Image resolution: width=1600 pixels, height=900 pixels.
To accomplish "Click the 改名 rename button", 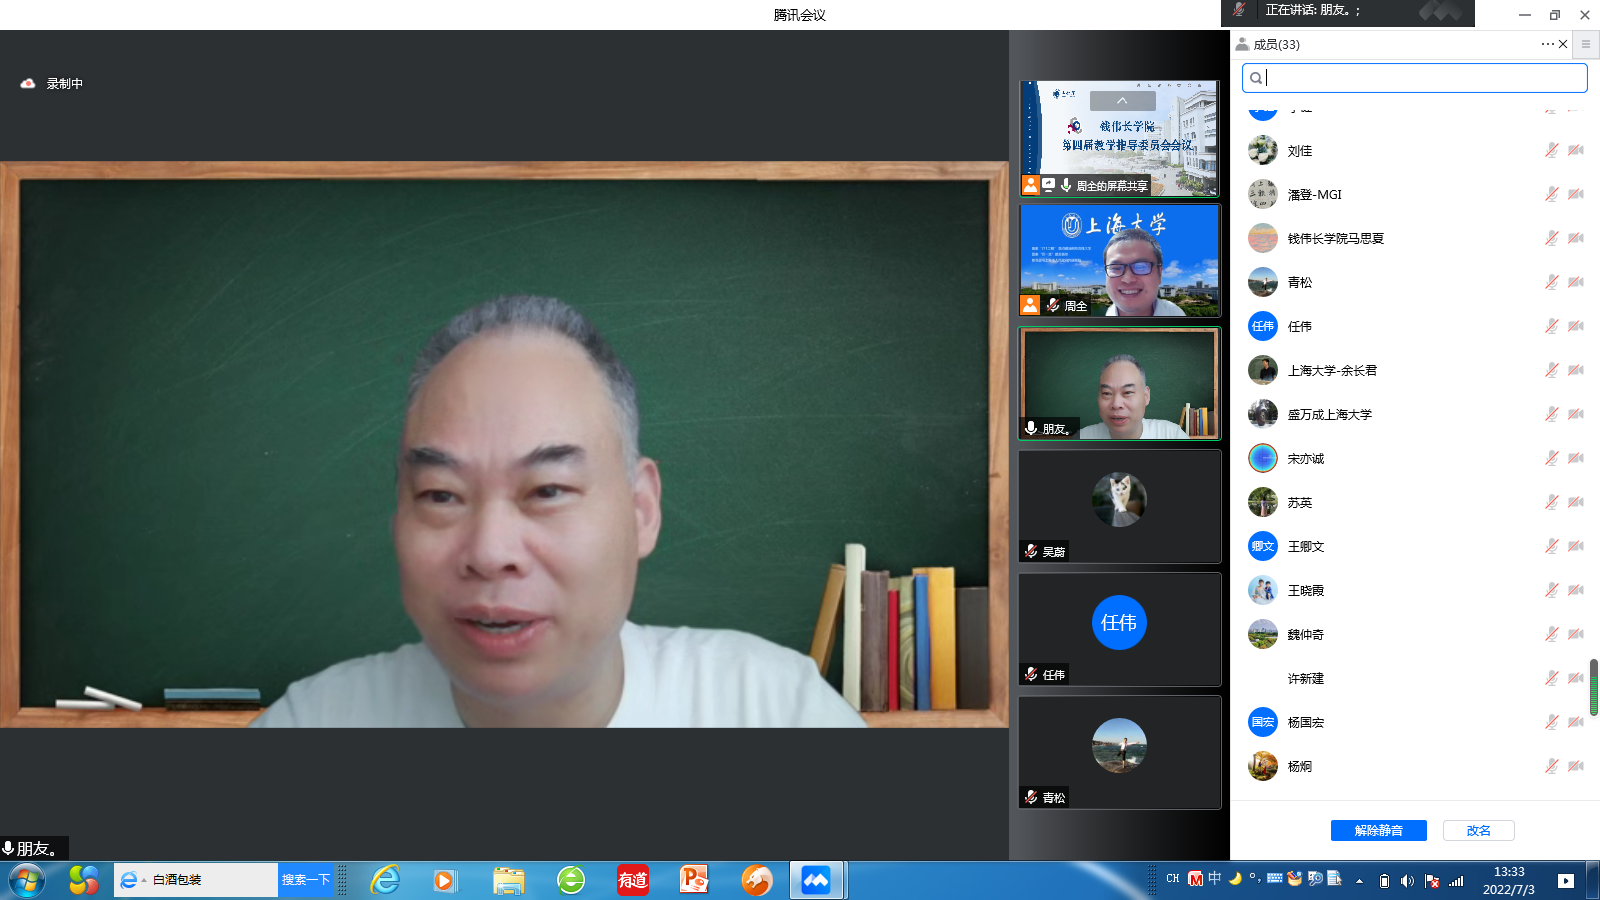I will 1478,831.
